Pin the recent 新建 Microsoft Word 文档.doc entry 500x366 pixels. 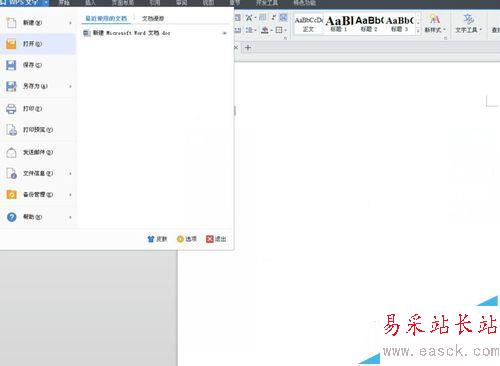tap(225, 33)
